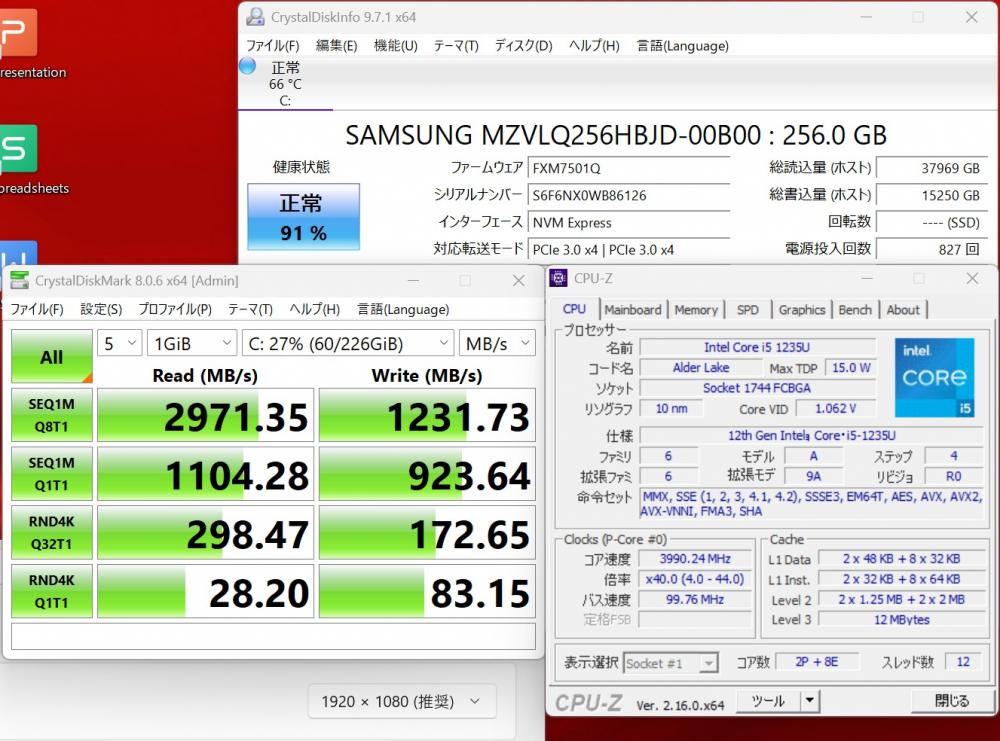Open the test size dropdown showing 1GiB
The height and width of the screenshot is (741, 1000).
click(192, 343)
